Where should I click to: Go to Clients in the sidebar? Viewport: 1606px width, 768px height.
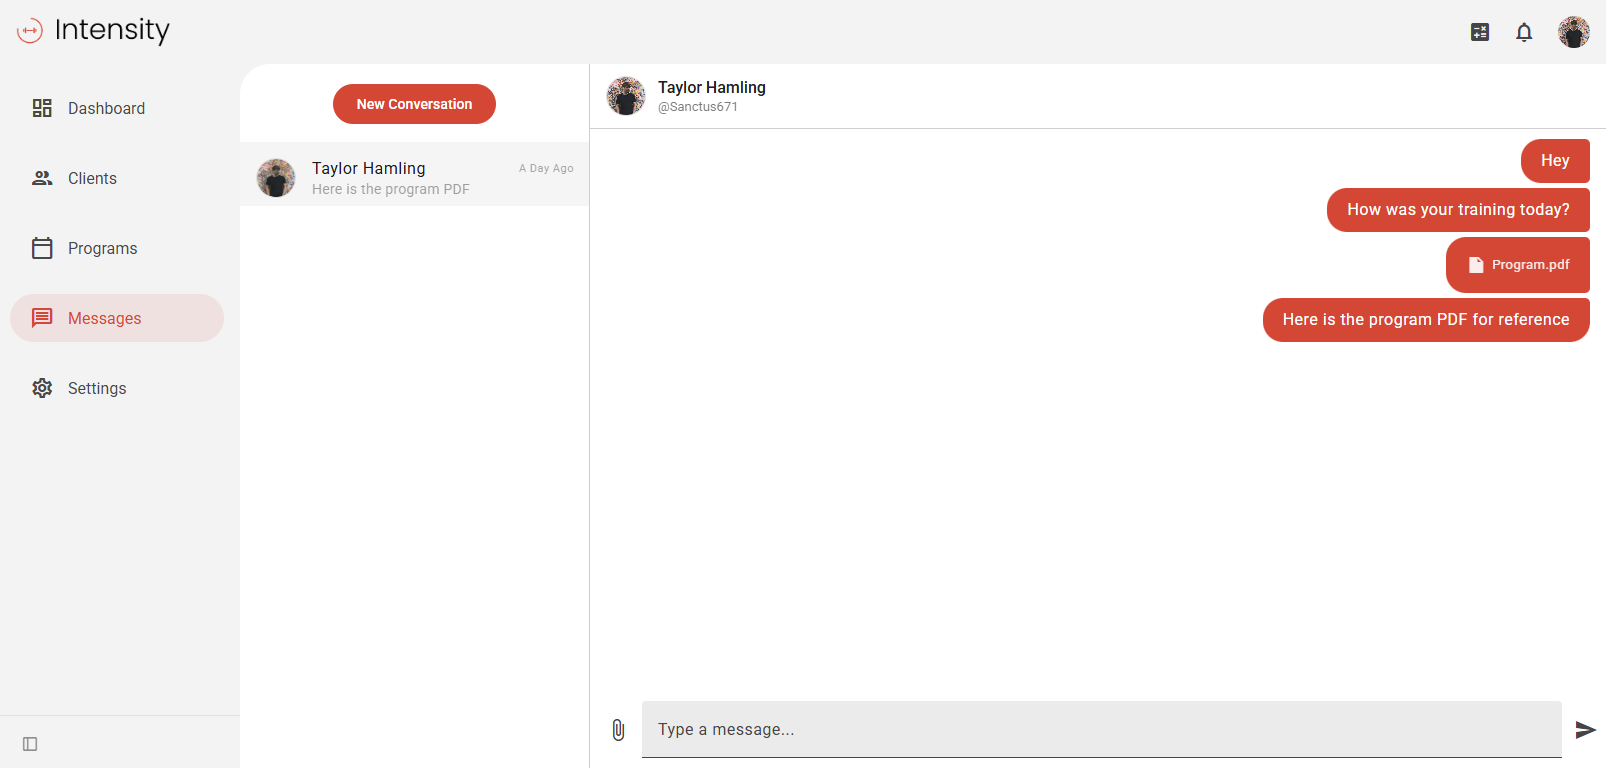(x=92, y=178)
